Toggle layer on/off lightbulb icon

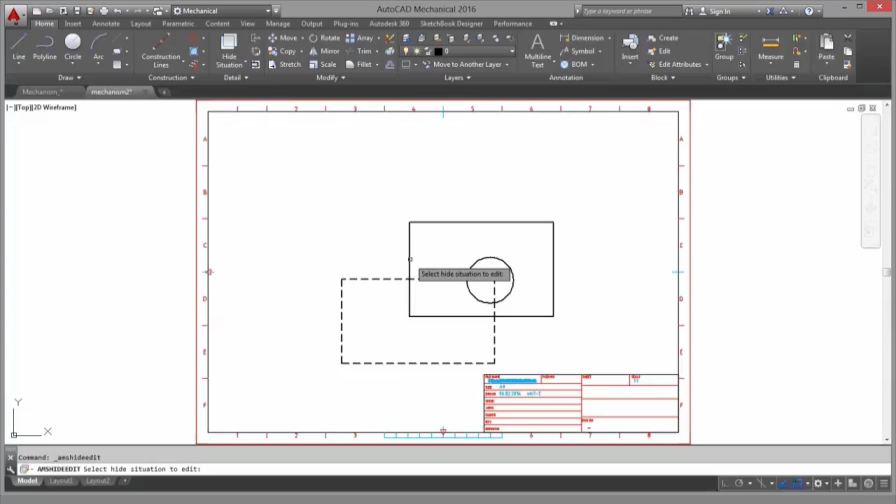(406, 51)
